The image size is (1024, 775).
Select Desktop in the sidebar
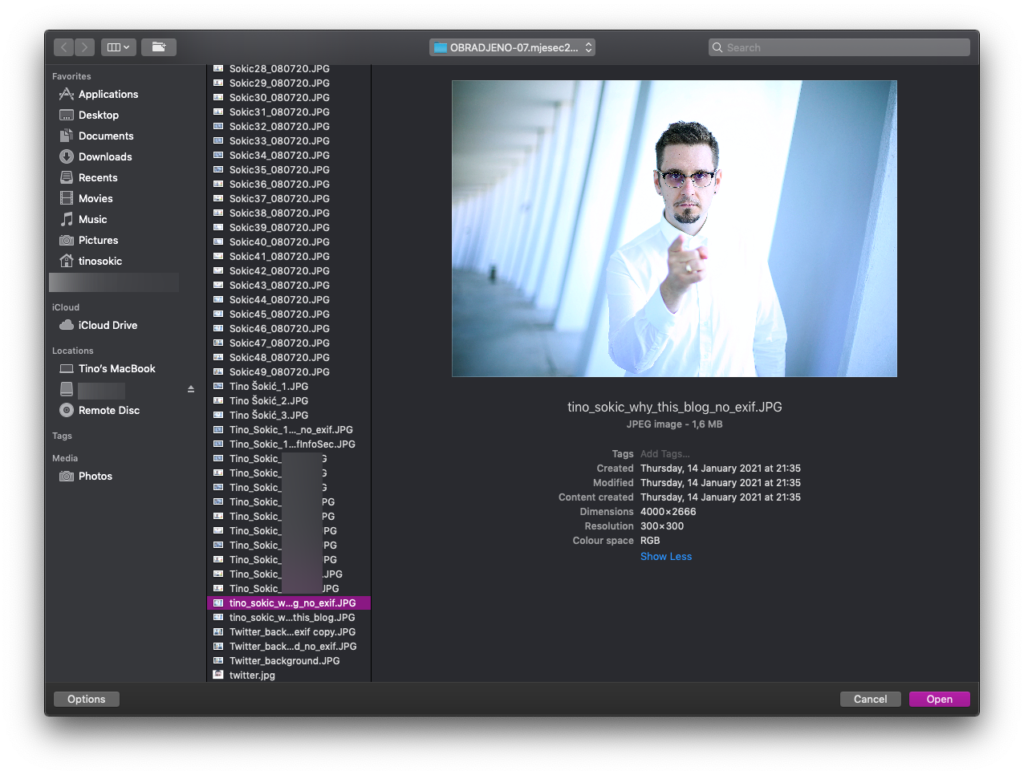(x=98, y=115)
